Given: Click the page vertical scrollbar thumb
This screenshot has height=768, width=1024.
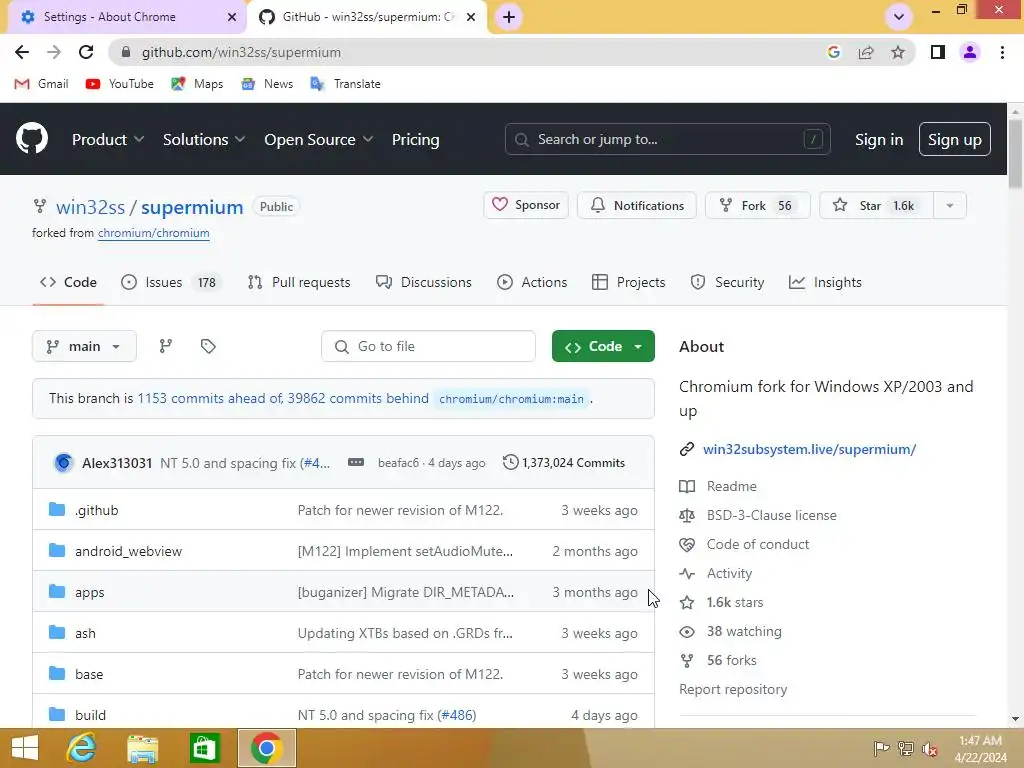Looking at the screenshot, I should [x=1015, y=154].
